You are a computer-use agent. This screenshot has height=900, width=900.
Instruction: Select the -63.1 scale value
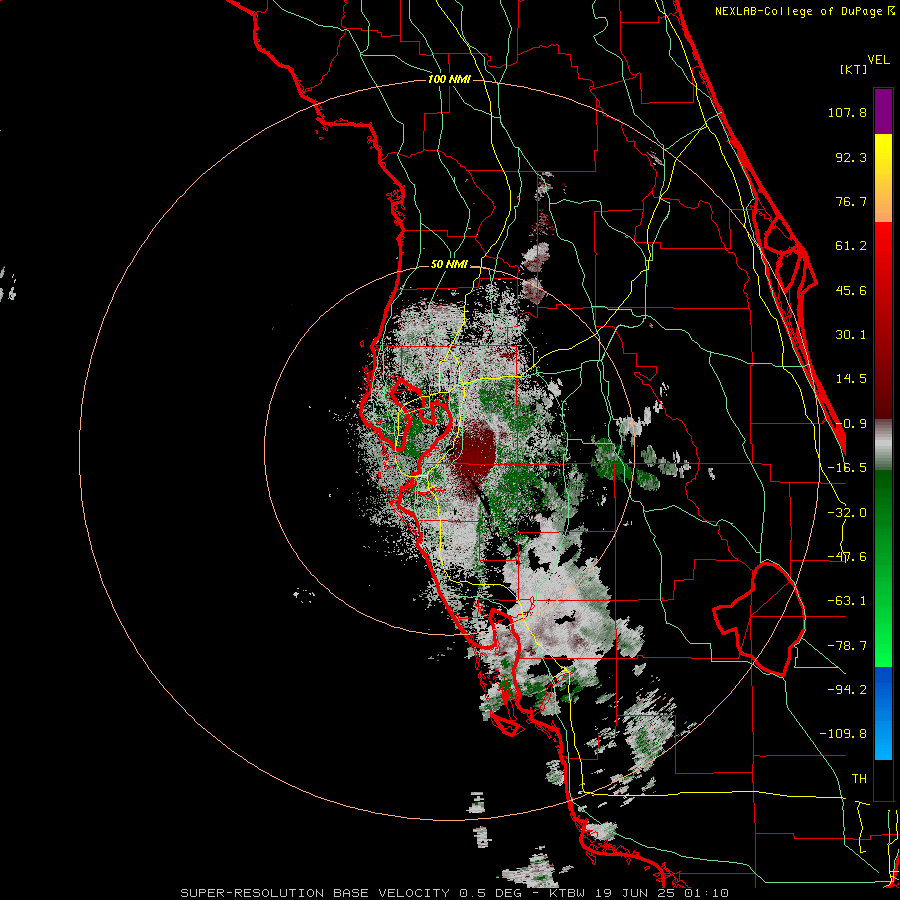847,601
